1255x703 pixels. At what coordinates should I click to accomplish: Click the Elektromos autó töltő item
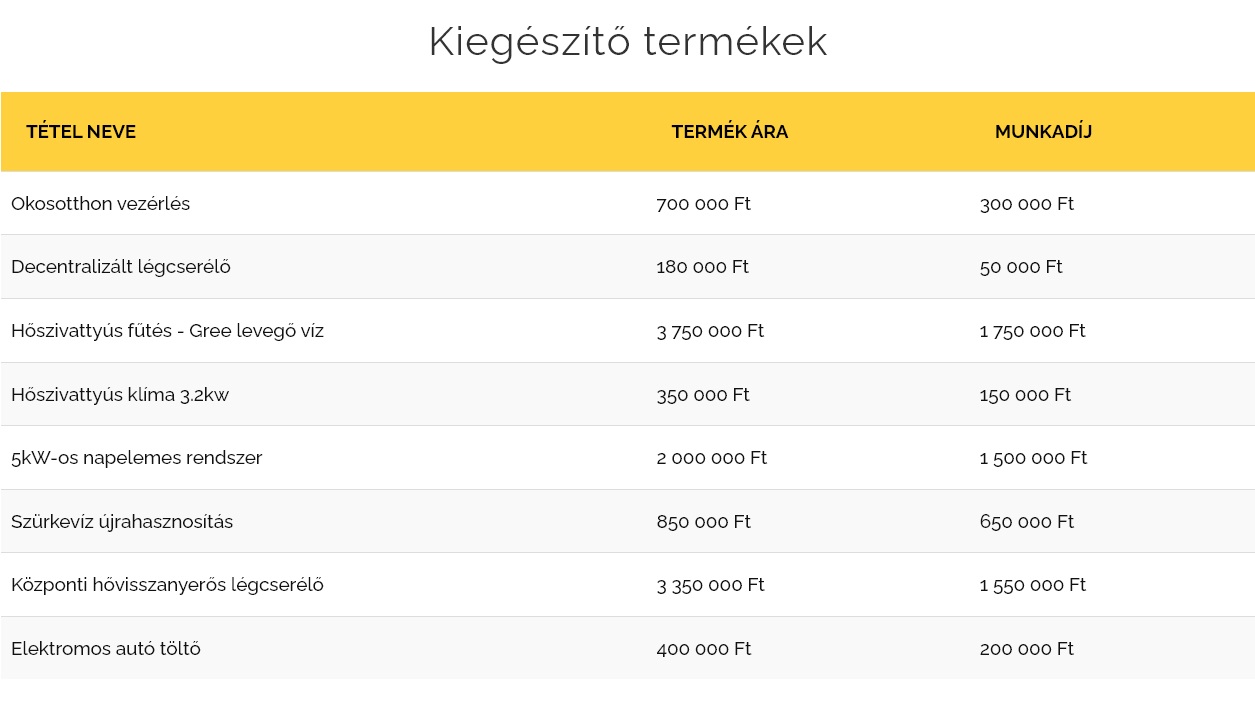[106, 649]
